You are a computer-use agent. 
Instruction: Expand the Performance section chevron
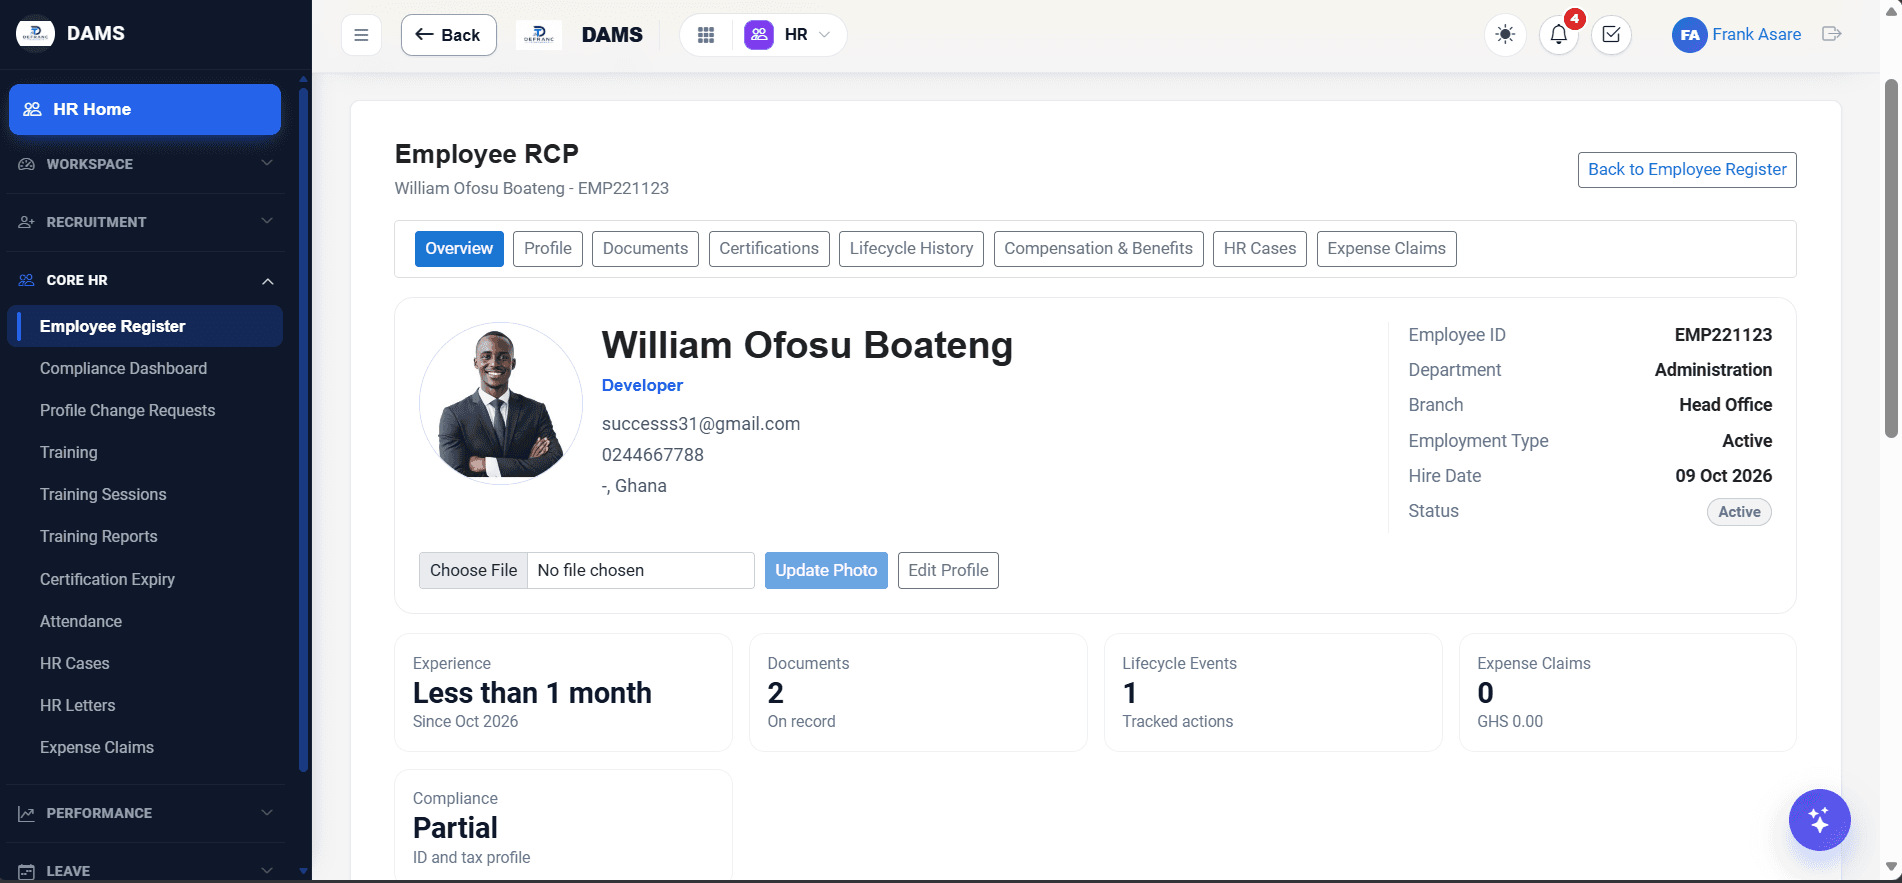click(267, 812)
